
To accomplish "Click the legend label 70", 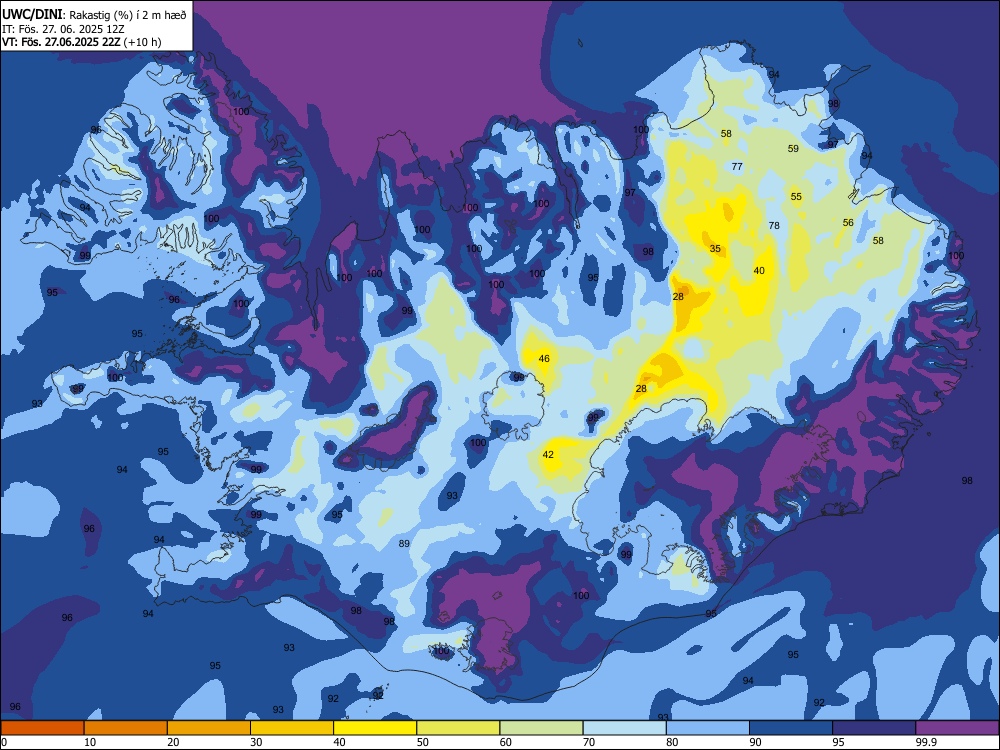I will [589, 742].
